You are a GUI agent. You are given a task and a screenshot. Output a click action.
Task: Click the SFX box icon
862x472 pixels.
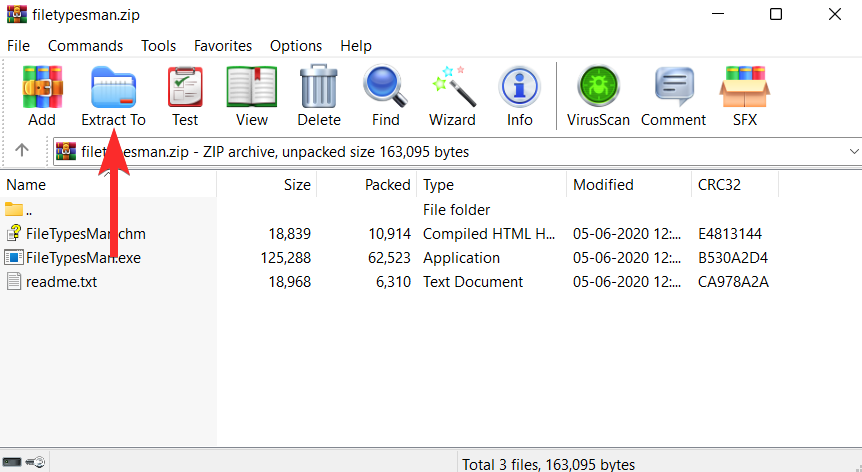tap(745, 86)
